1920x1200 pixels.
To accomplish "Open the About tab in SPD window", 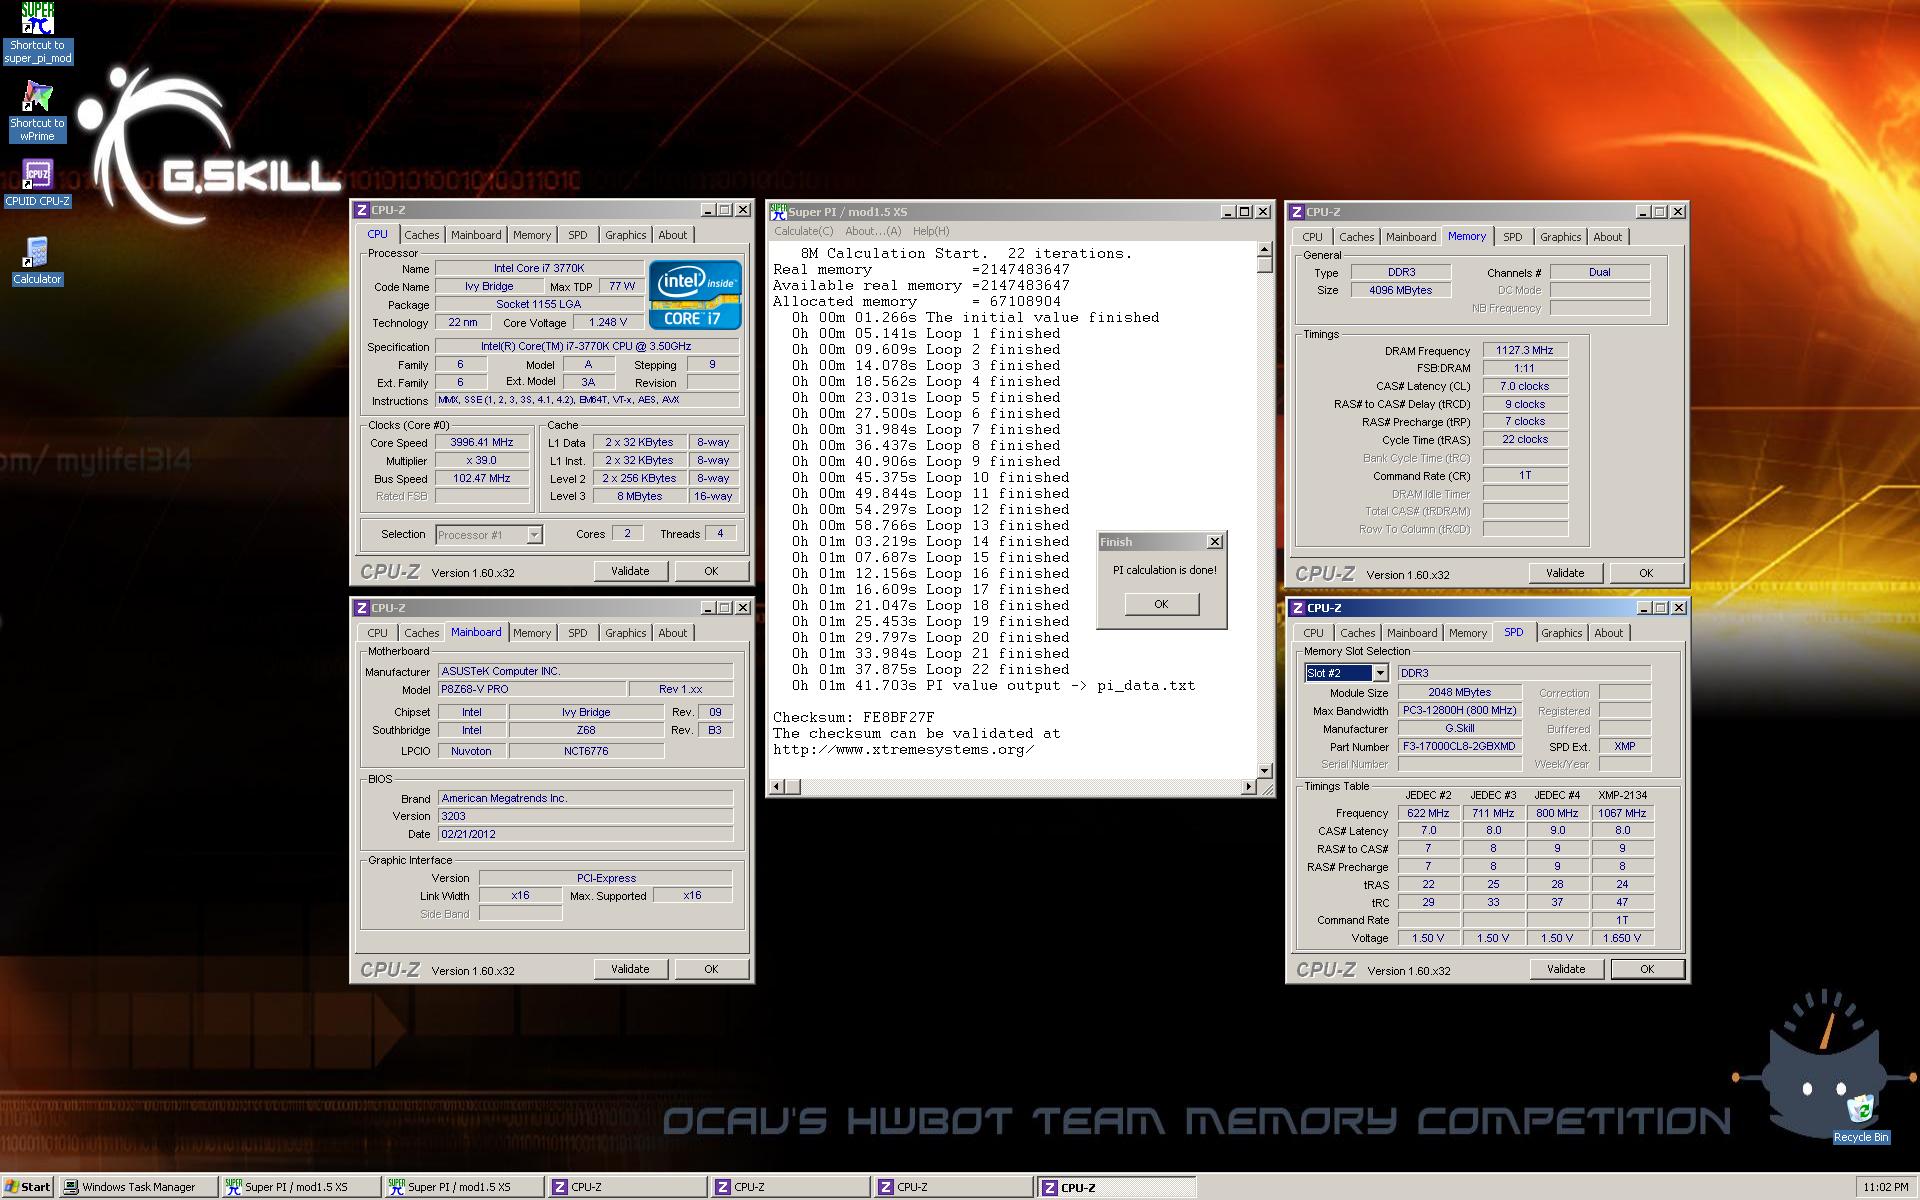I will (x=1609, y=633).
